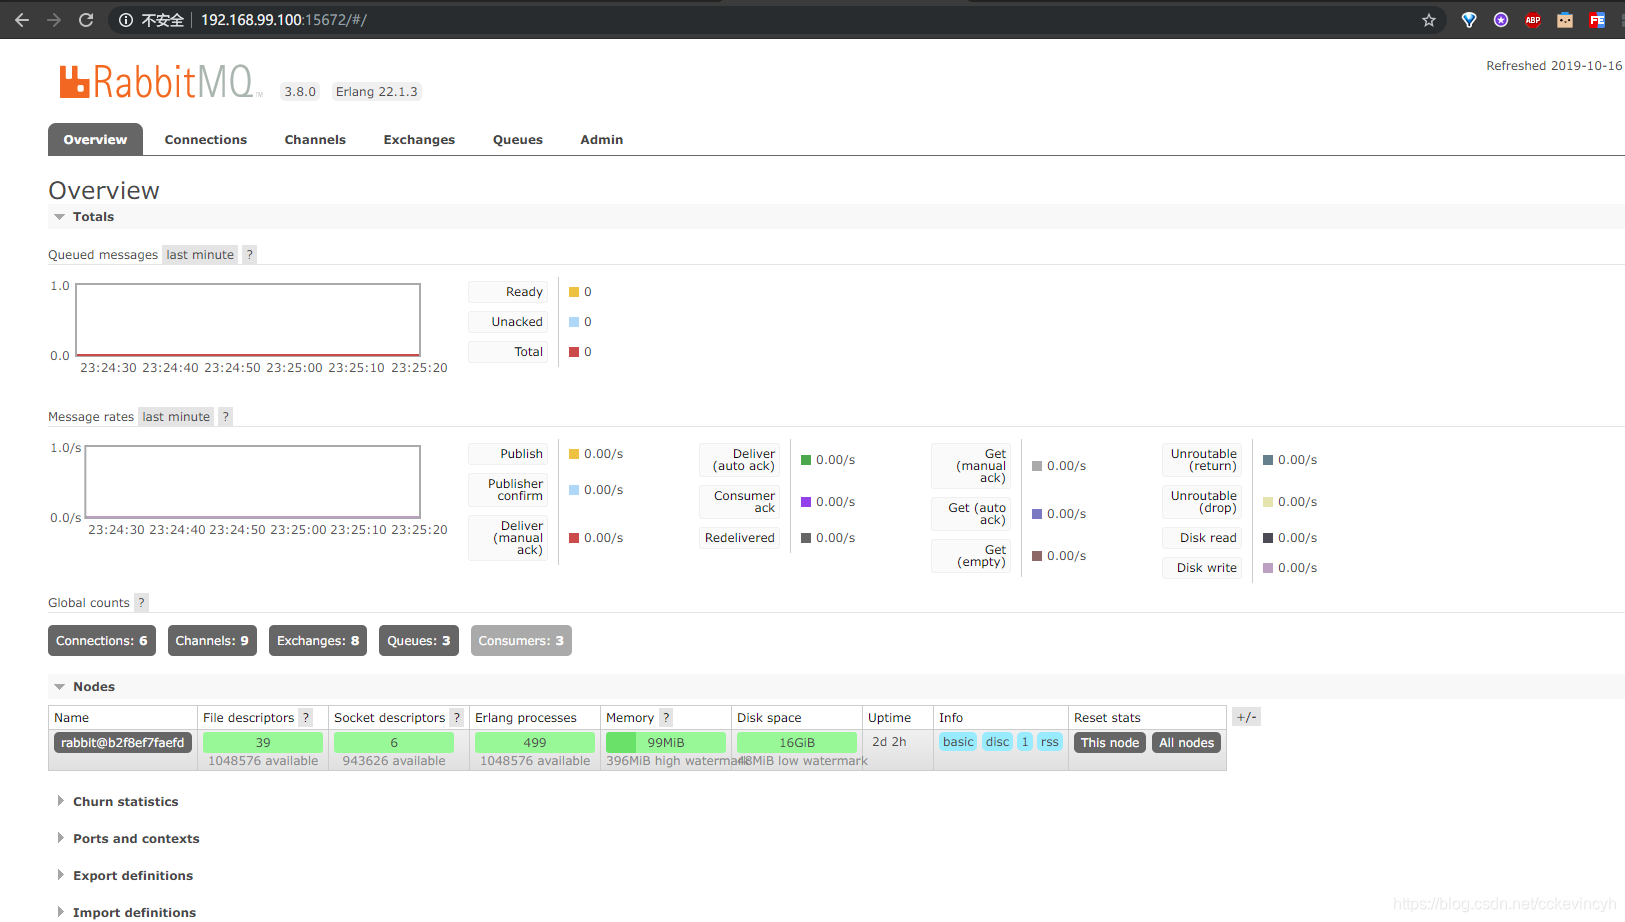Click the rss info tag
1625x922 pixels.
click(x=1050, y=742)
